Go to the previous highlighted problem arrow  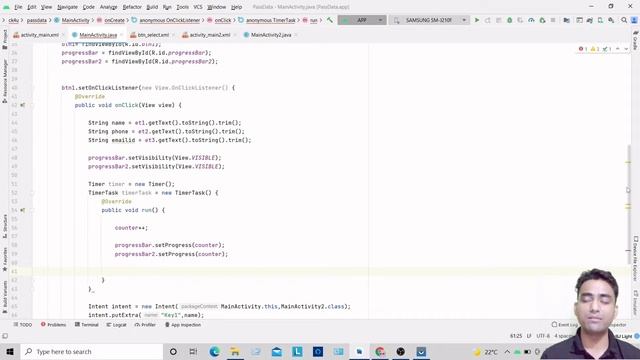click(618, 49)
